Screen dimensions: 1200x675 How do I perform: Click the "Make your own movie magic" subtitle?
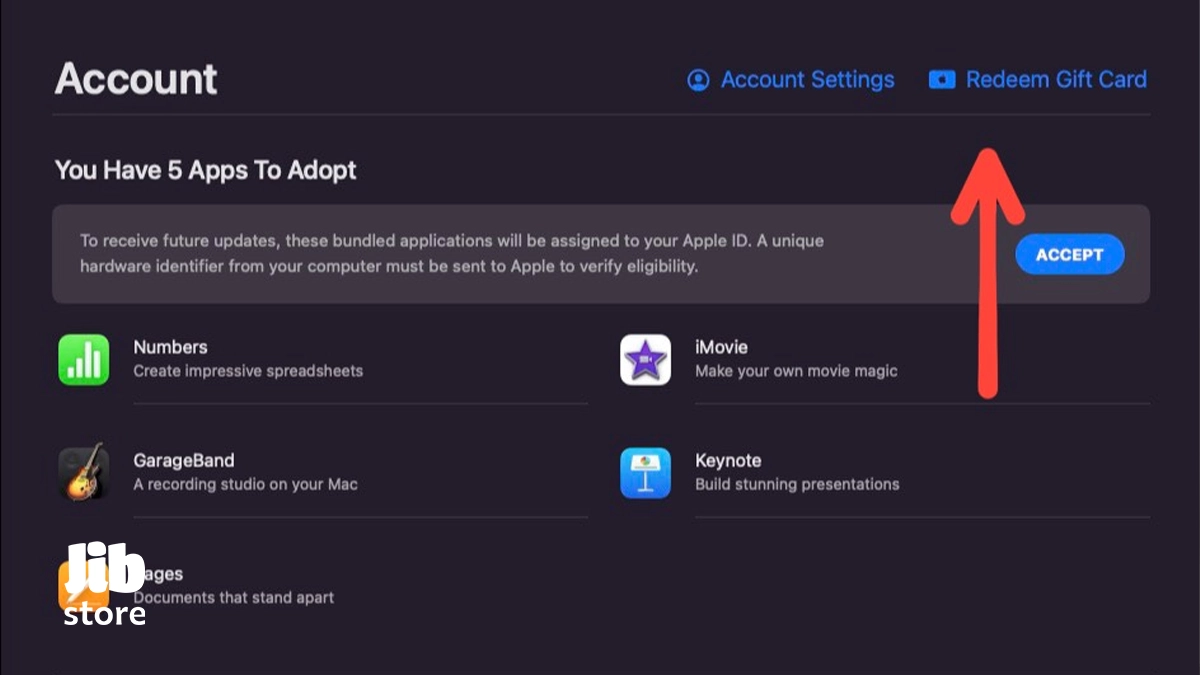coord(796,371)
